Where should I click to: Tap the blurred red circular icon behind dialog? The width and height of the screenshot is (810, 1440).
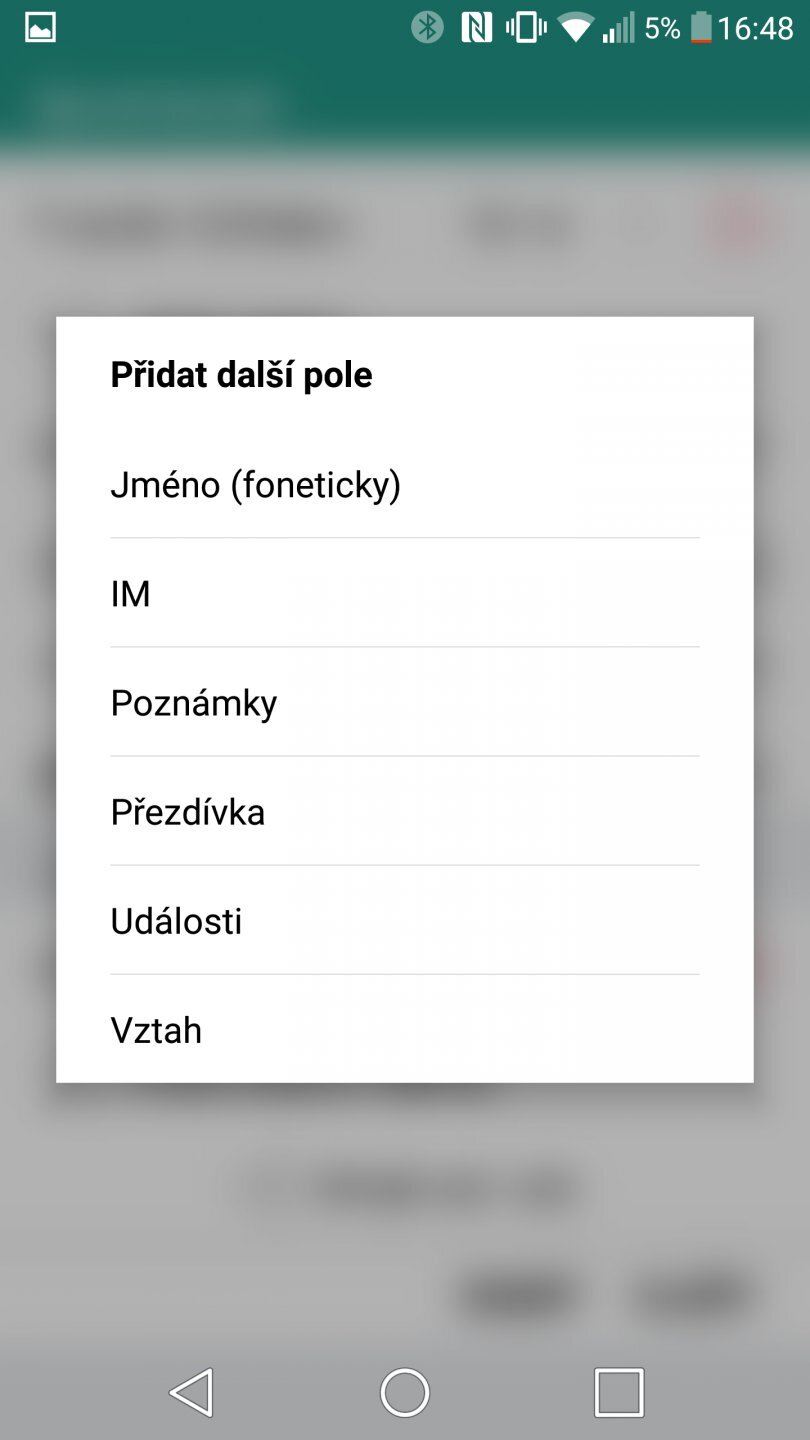pos(737,225)
